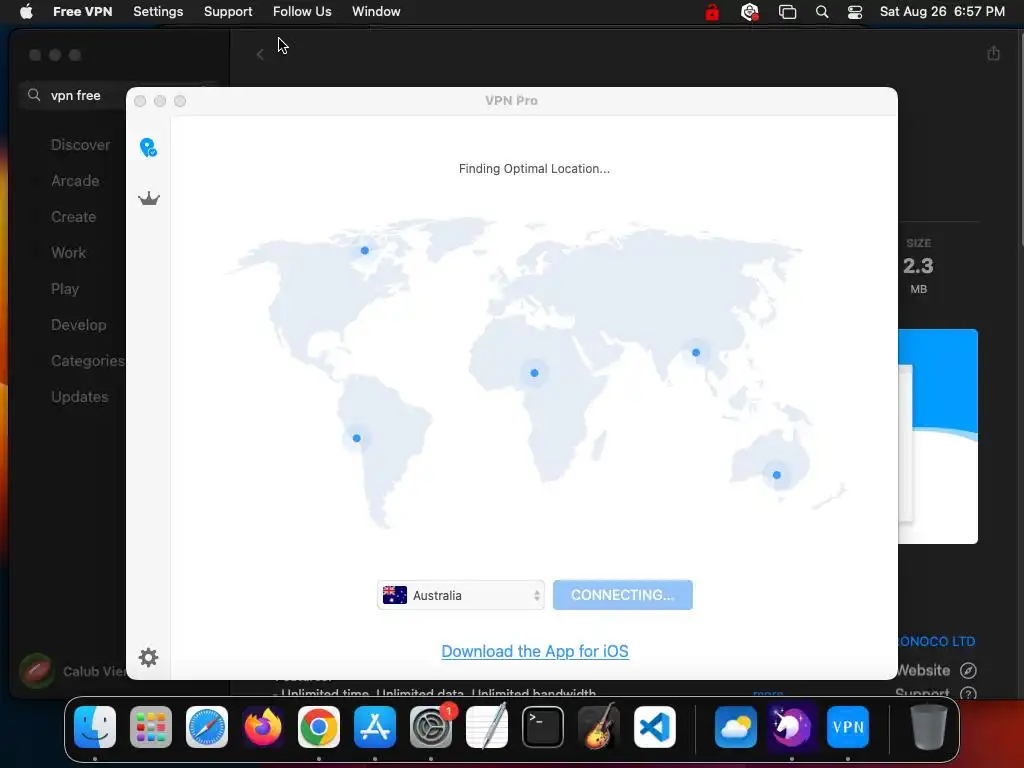Click the shield status icon in menu bar
This screenshot has height=768, width=1024.
(x=750, y=12)
